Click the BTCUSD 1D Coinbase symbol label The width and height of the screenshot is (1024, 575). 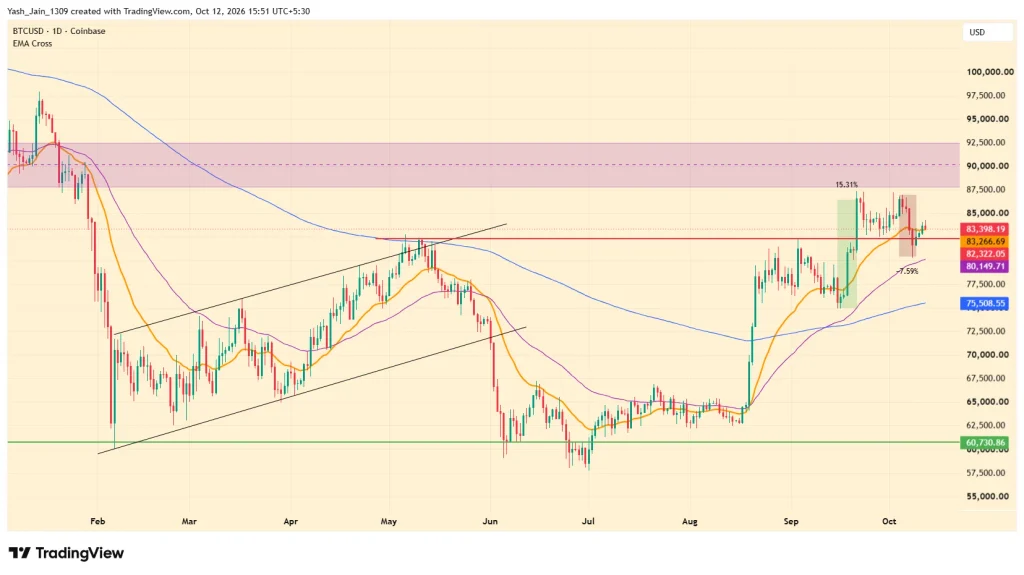coord(59,31)
